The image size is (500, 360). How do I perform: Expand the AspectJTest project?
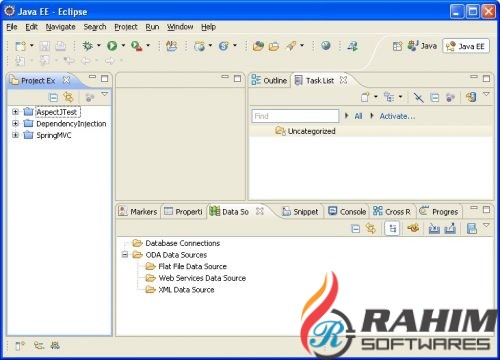point(15,112)
